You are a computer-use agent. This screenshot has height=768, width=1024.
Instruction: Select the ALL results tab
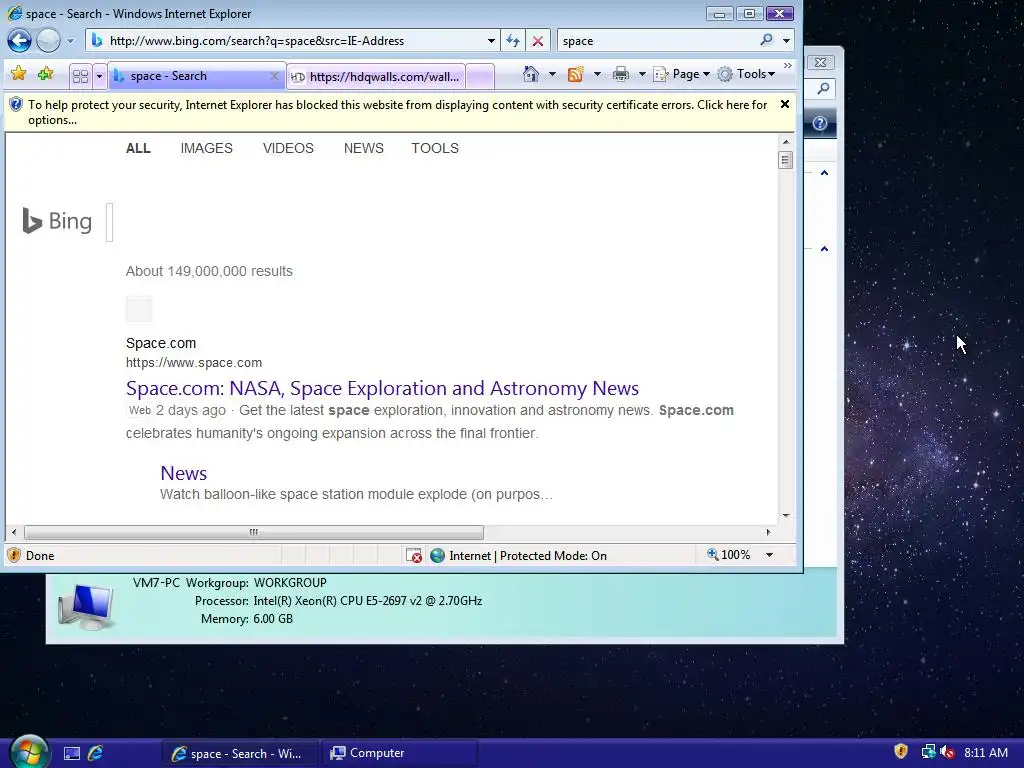pyautogui.click(x=138, y=148)
